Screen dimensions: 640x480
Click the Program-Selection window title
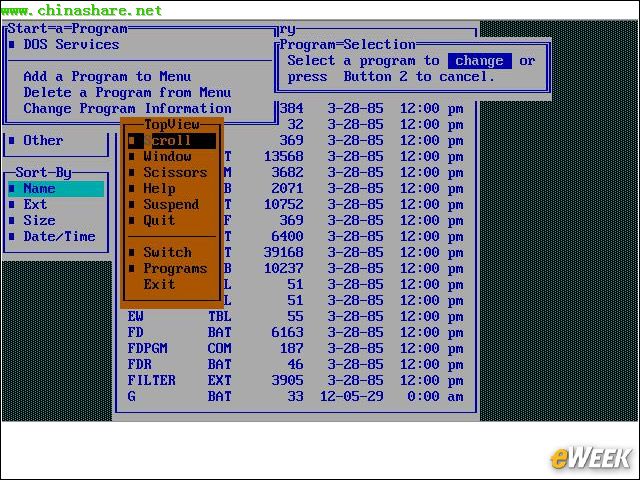(x=348, y=44)
